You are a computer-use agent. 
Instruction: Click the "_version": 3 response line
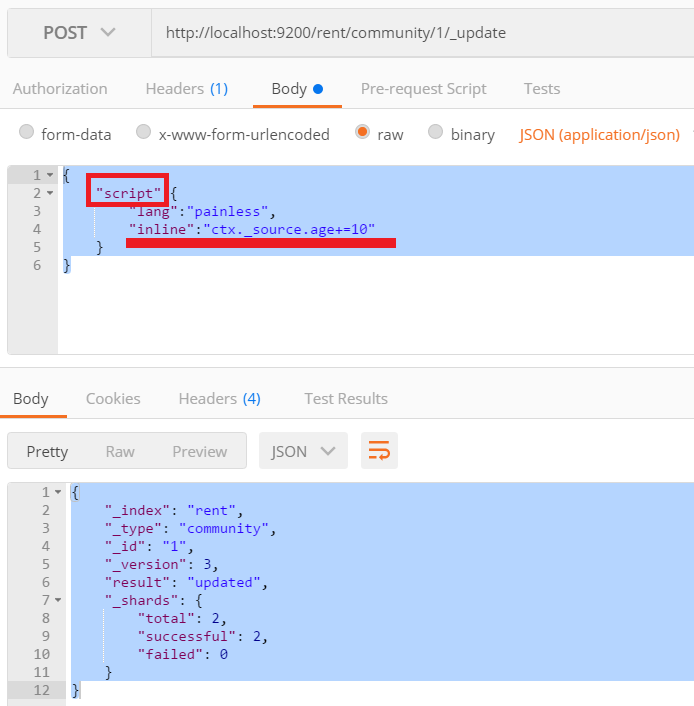click(x=161, y=565)
